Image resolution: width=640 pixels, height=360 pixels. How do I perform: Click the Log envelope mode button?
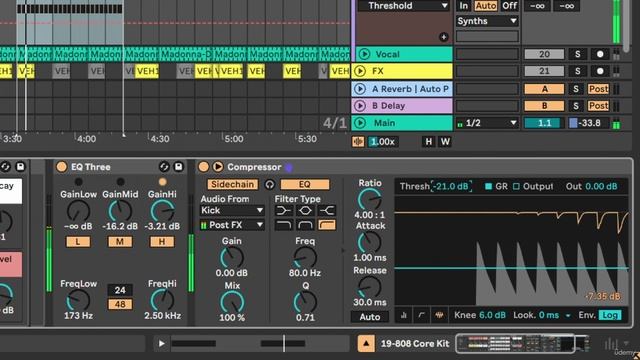[x=610, y=315]
